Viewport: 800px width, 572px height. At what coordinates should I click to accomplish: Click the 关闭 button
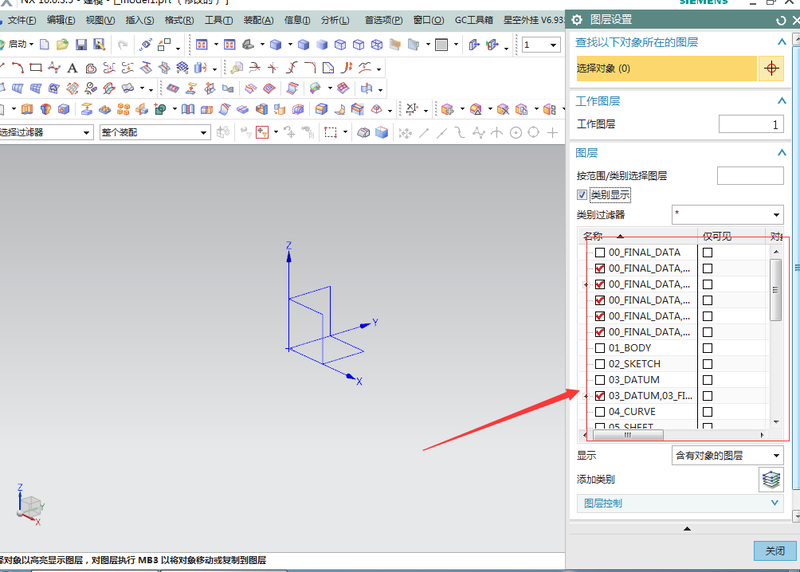tap(775, 551)
